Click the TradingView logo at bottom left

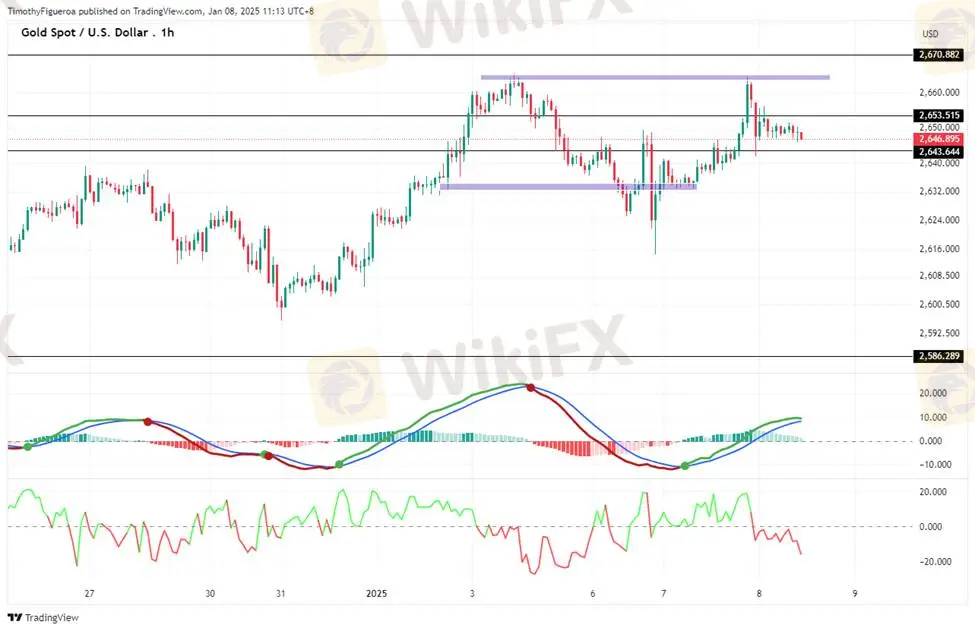pyautogui.click(x=43, y=617)
